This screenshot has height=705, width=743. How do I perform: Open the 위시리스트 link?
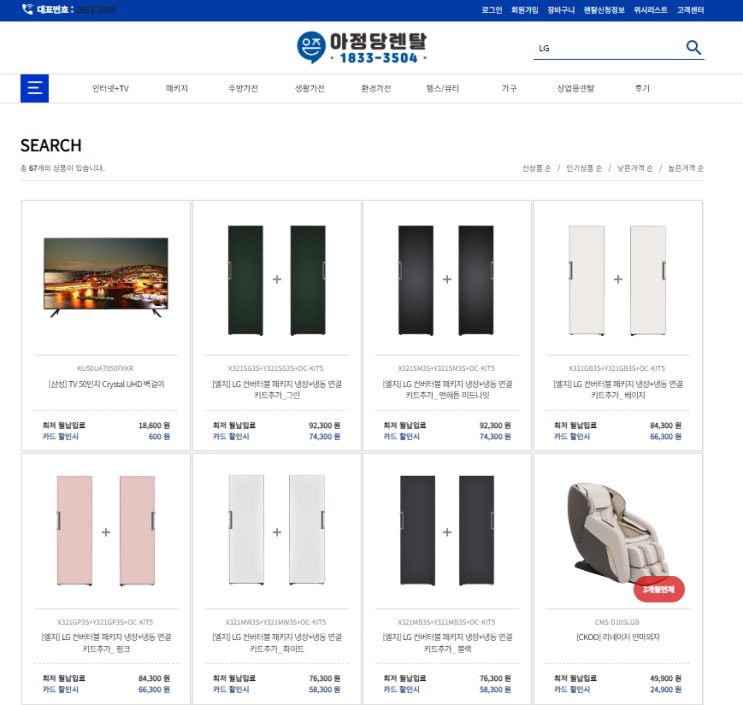click(x=651, y=10)
